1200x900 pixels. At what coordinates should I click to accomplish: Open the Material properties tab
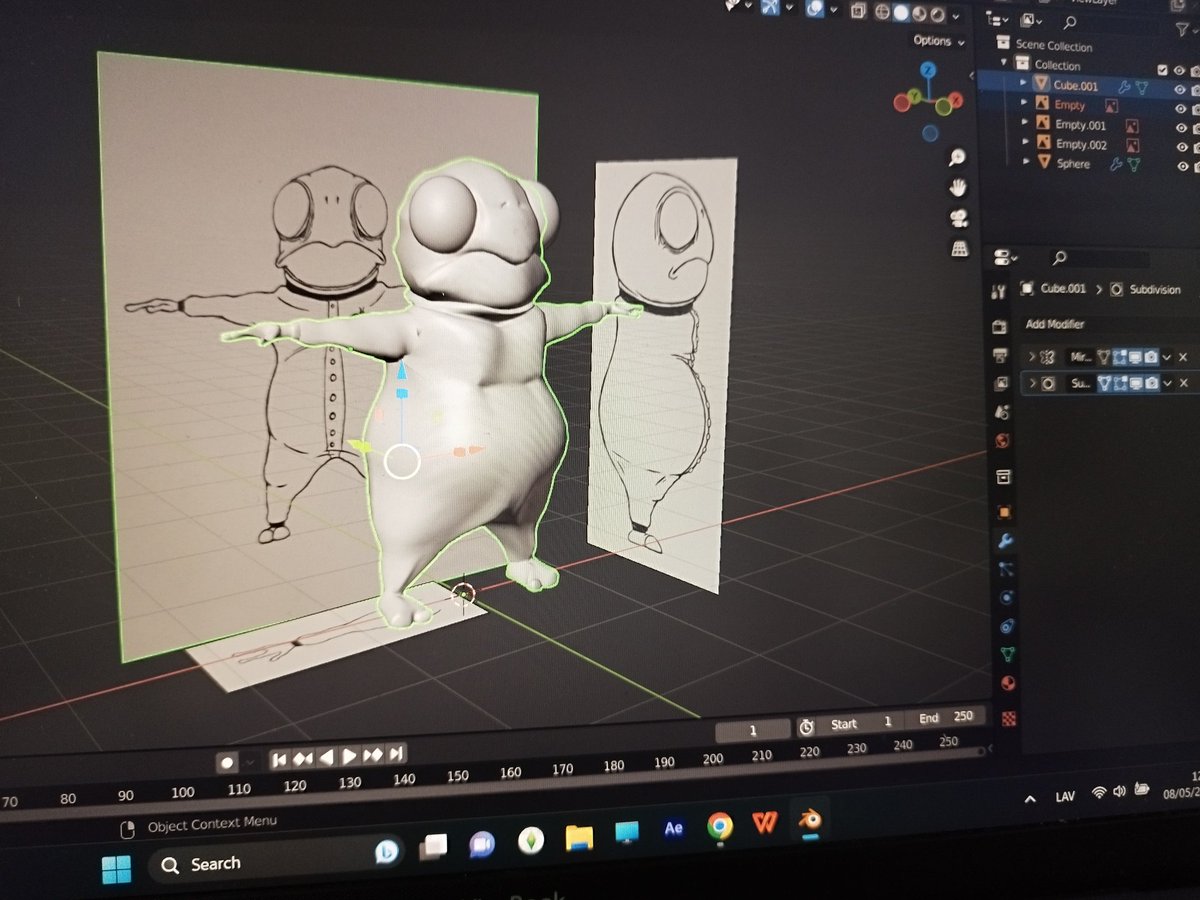[1010, 685]
